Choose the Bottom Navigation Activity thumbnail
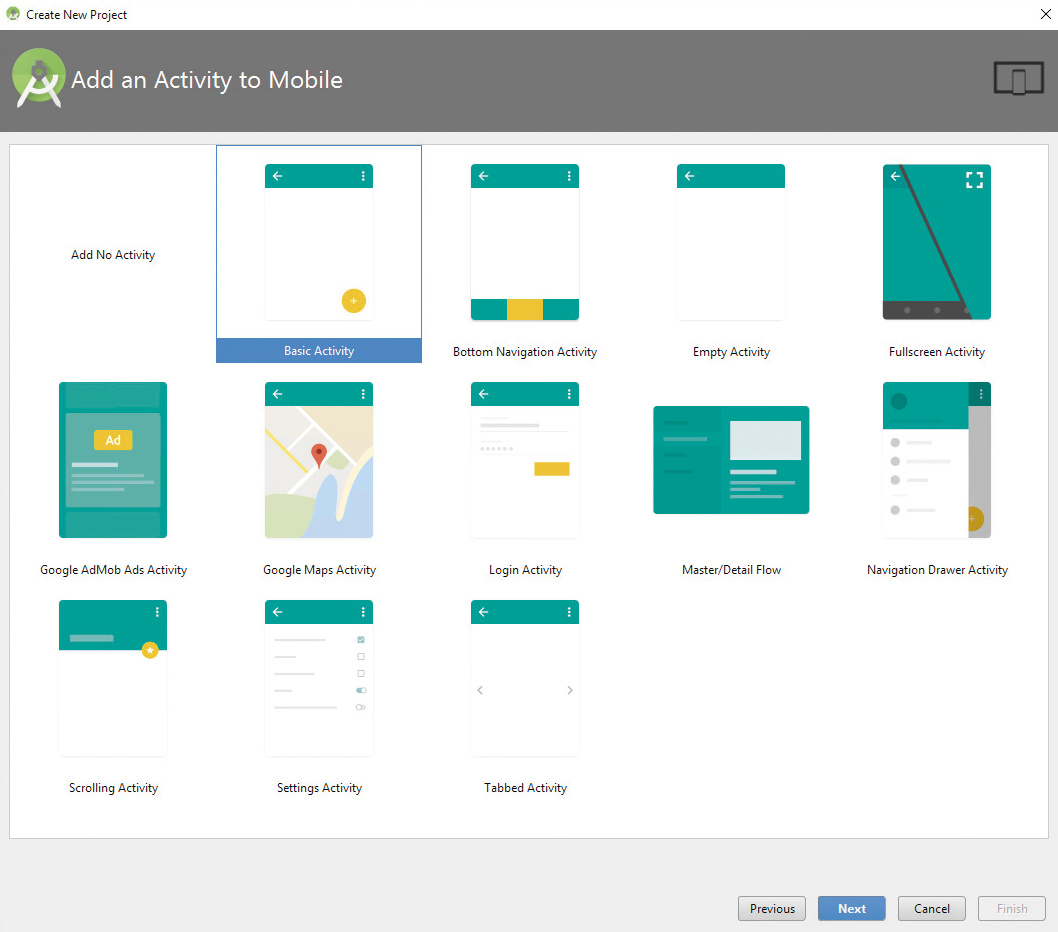 point(525,242)
